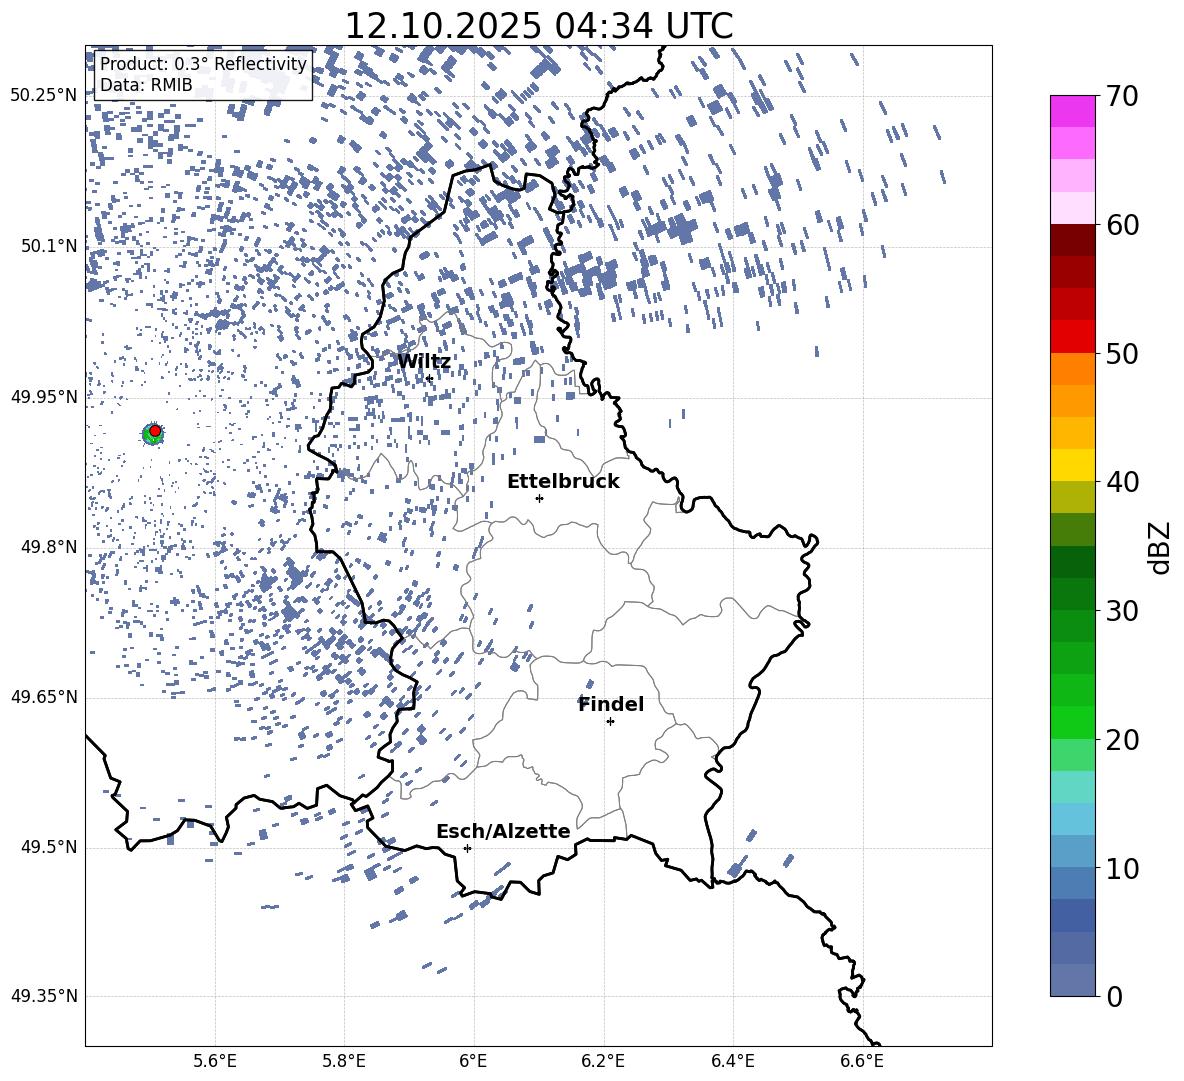Click the yellow 40 dBZ colorbar segment
Screen dimensions: 1184x1081
1072,465
